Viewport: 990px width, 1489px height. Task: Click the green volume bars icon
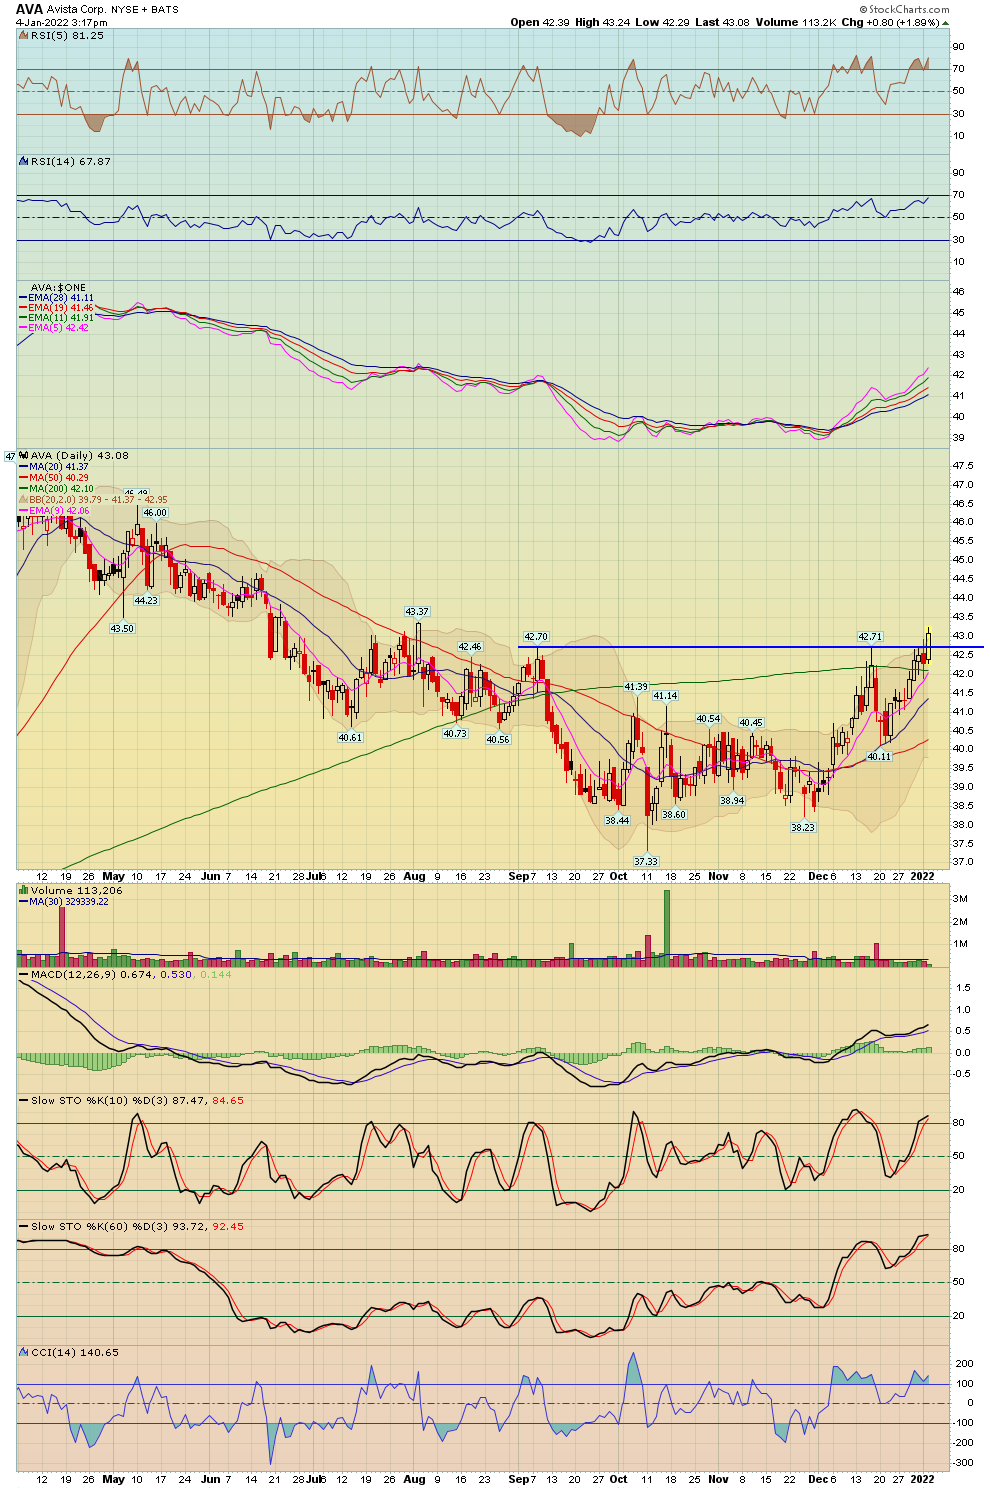coord(24,890)
